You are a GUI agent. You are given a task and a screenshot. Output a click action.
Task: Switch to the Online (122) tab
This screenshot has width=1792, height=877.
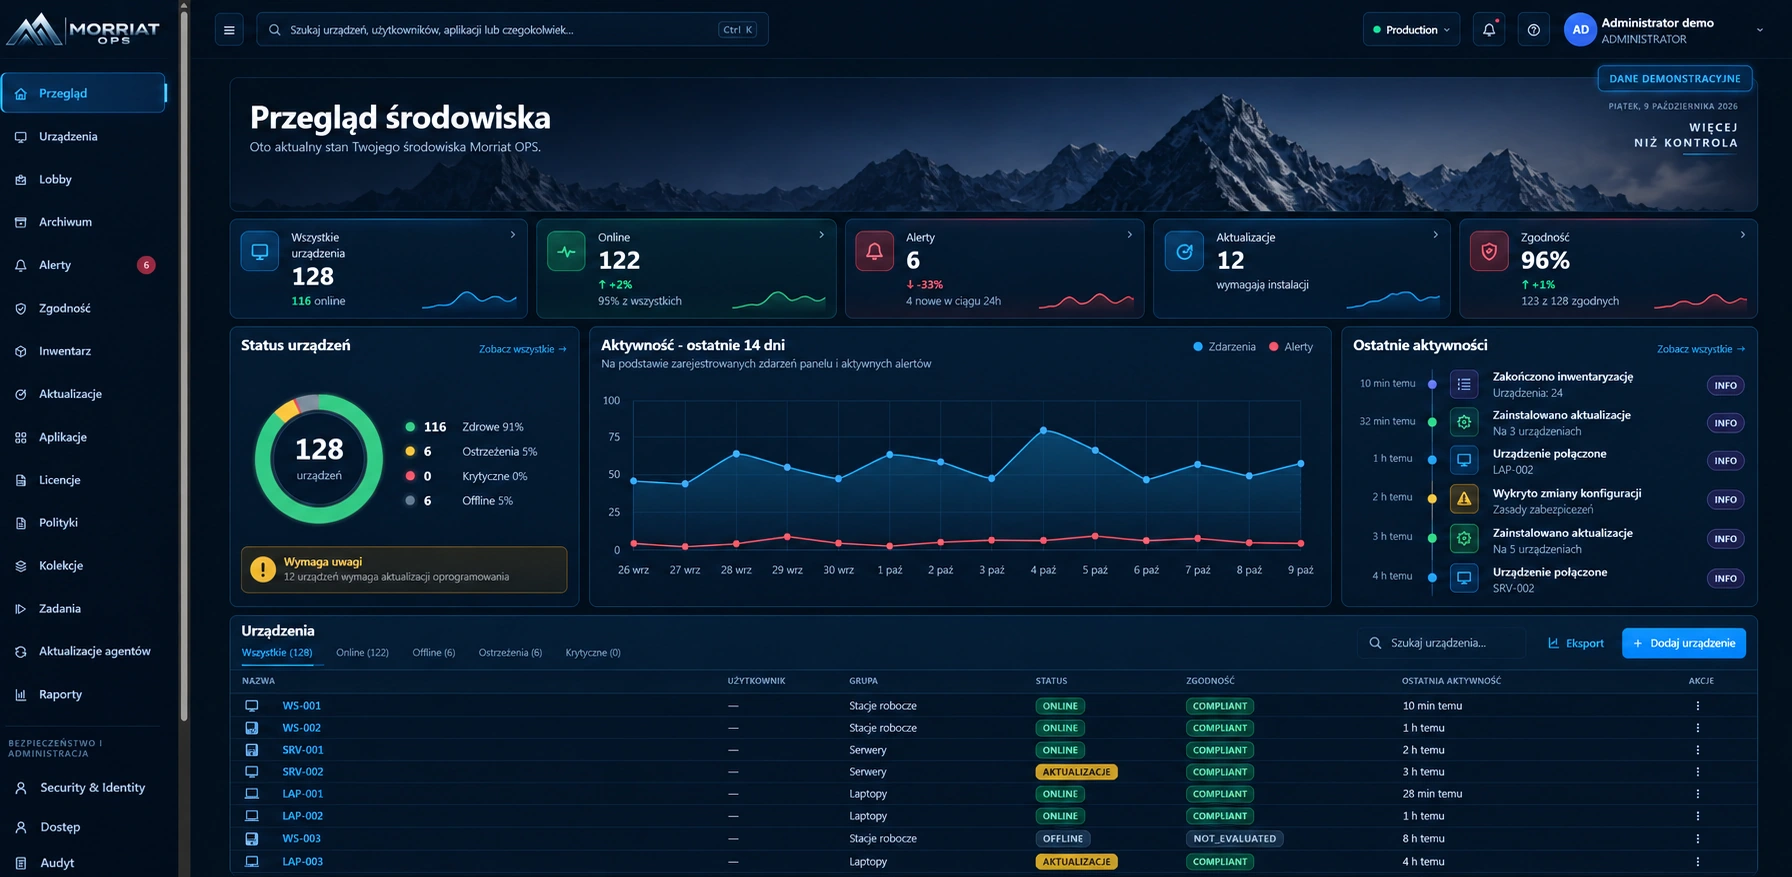[362, 653]
